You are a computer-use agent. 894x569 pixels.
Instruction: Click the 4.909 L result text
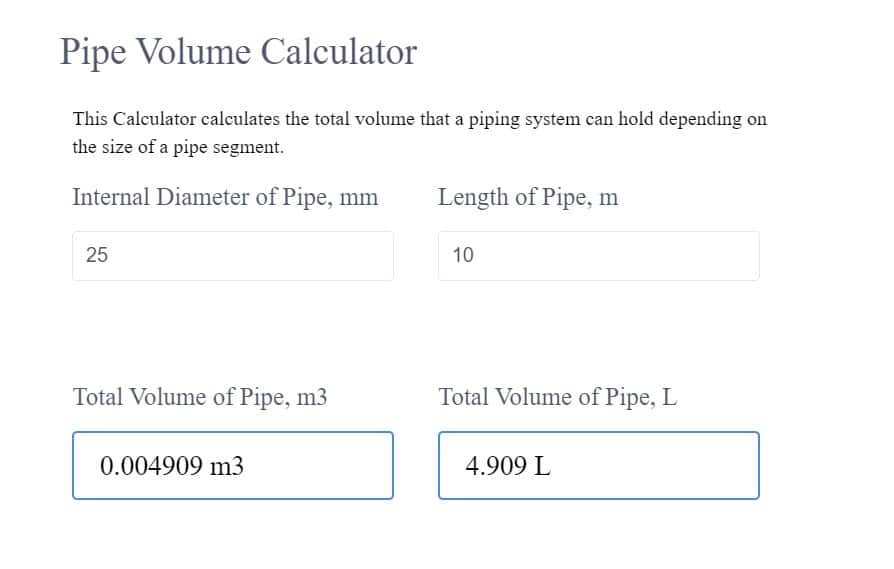pyautogui.click(x=508, y=465)
